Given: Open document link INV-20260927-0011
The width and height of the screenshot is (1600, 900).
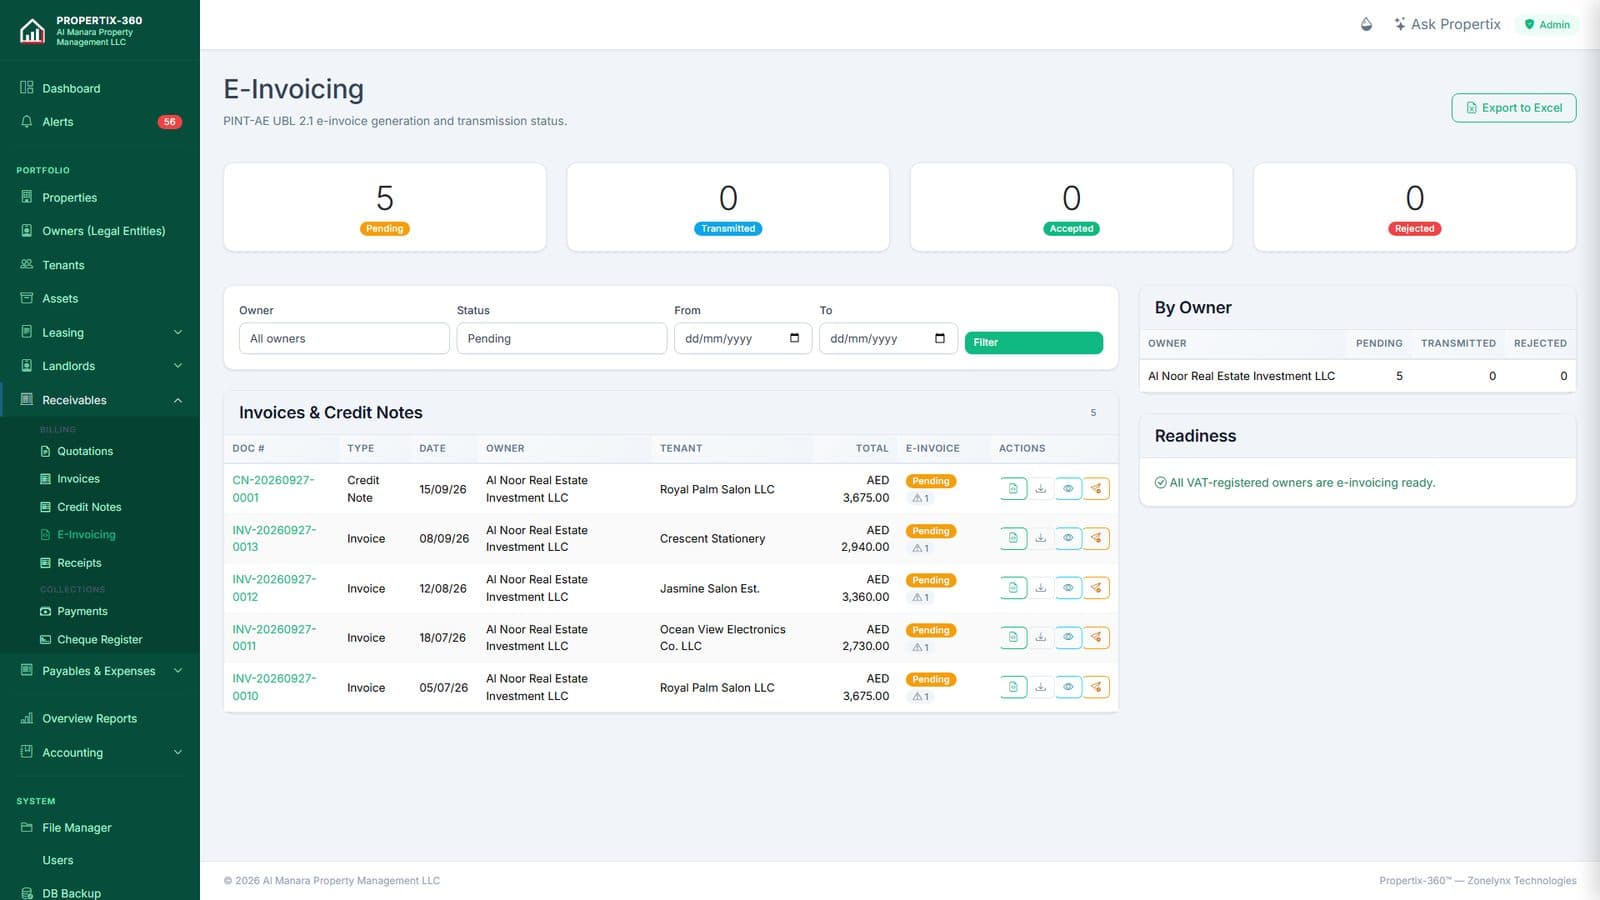Looking at the screenshot, I should point(274,637).
